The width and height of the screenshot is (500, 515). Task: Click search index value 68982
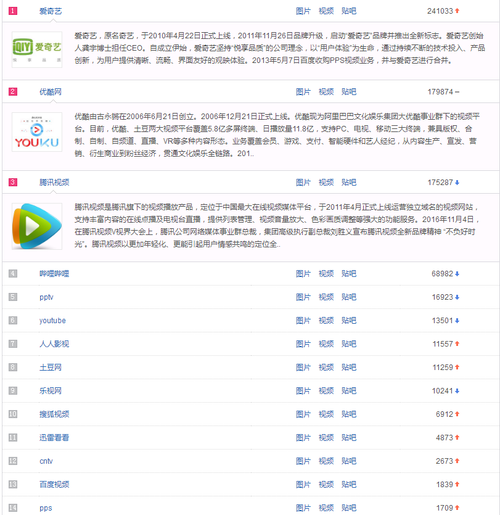442,274
